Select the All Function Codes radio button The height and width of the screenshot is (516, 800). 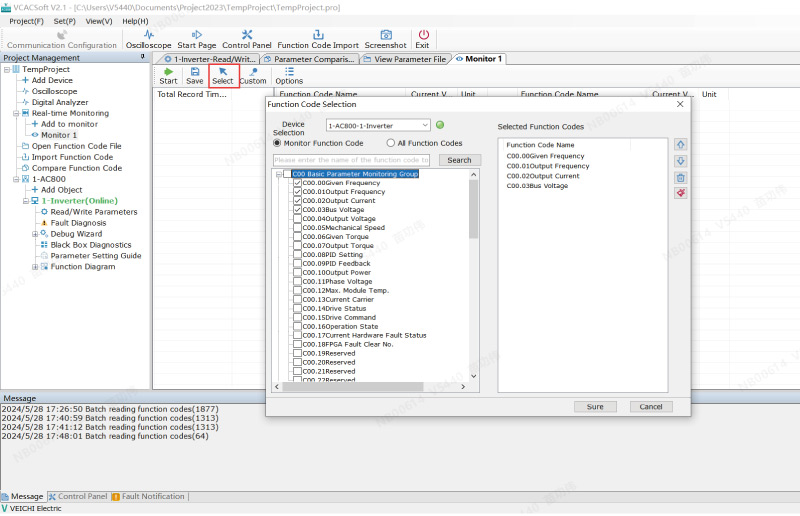point(390,143)
